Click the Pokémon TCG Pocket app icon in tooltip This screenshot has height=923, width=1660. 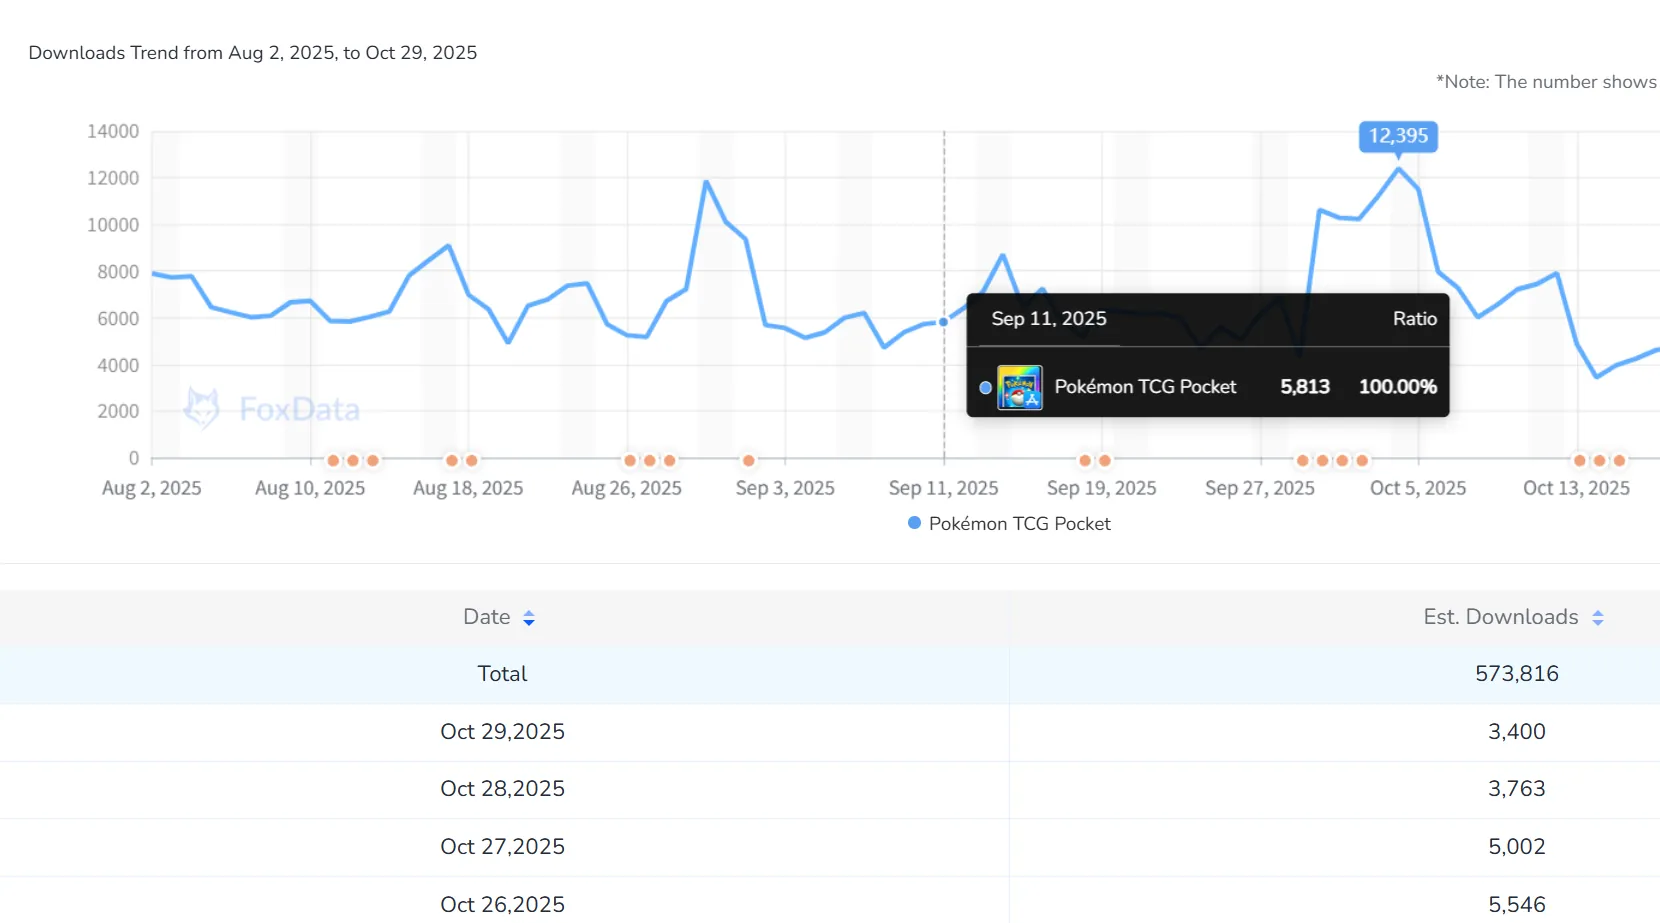pos(1020,387)
